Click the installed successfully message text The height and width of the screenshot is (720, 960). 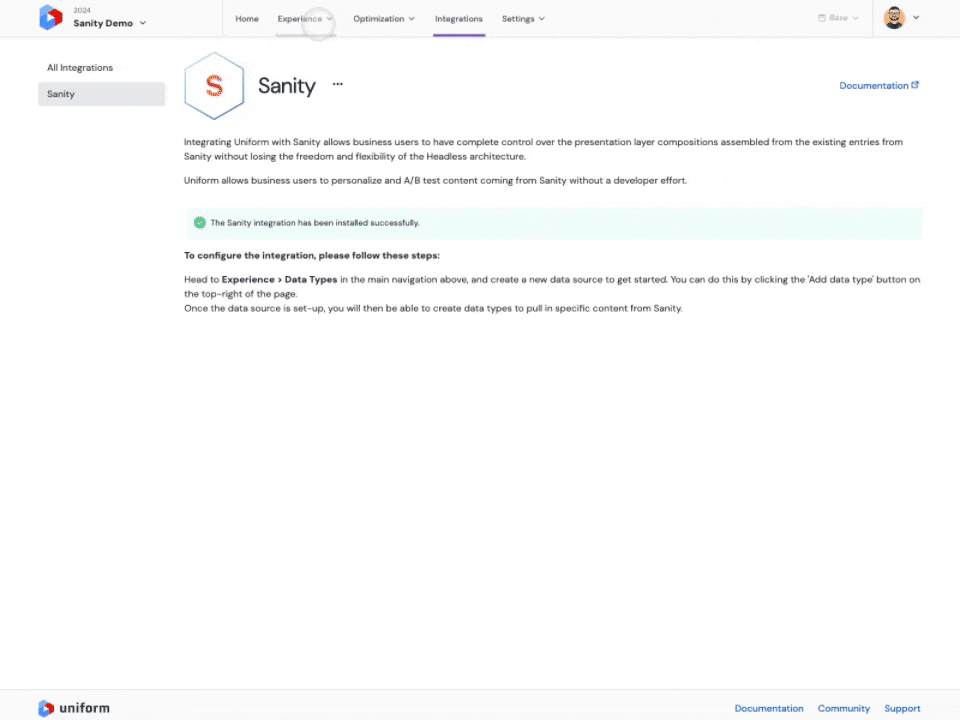315,223
